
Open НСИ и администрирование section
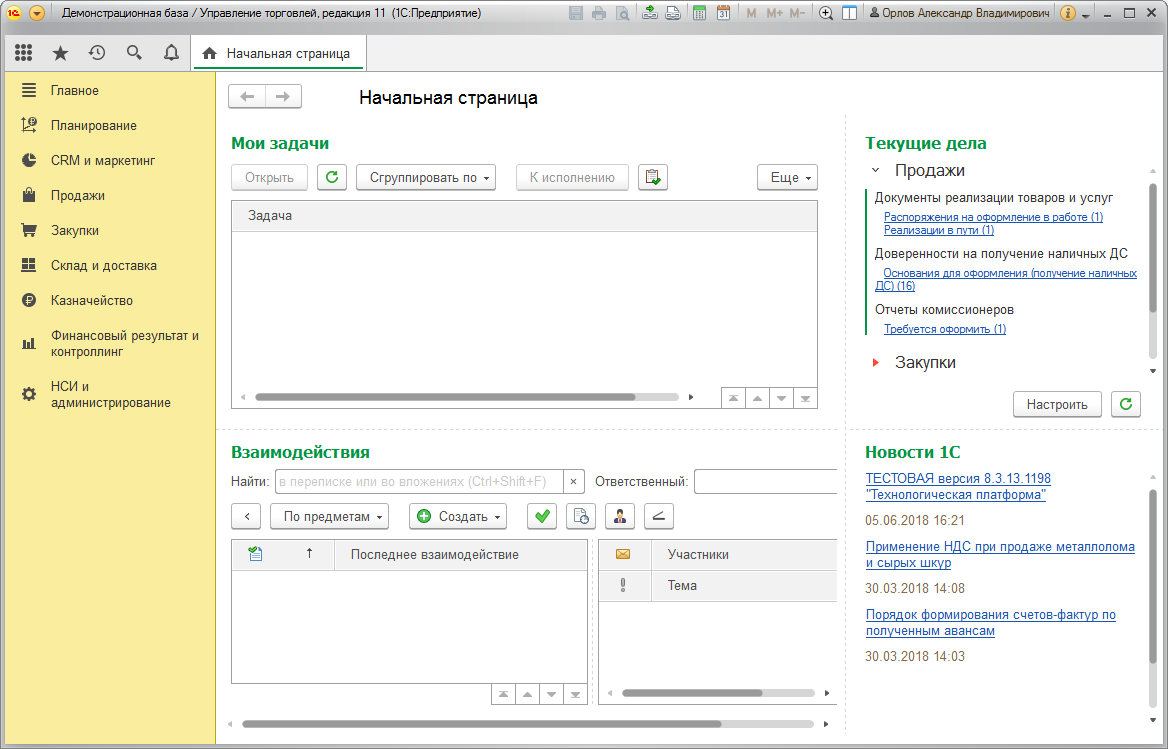(x=110, y=395)
